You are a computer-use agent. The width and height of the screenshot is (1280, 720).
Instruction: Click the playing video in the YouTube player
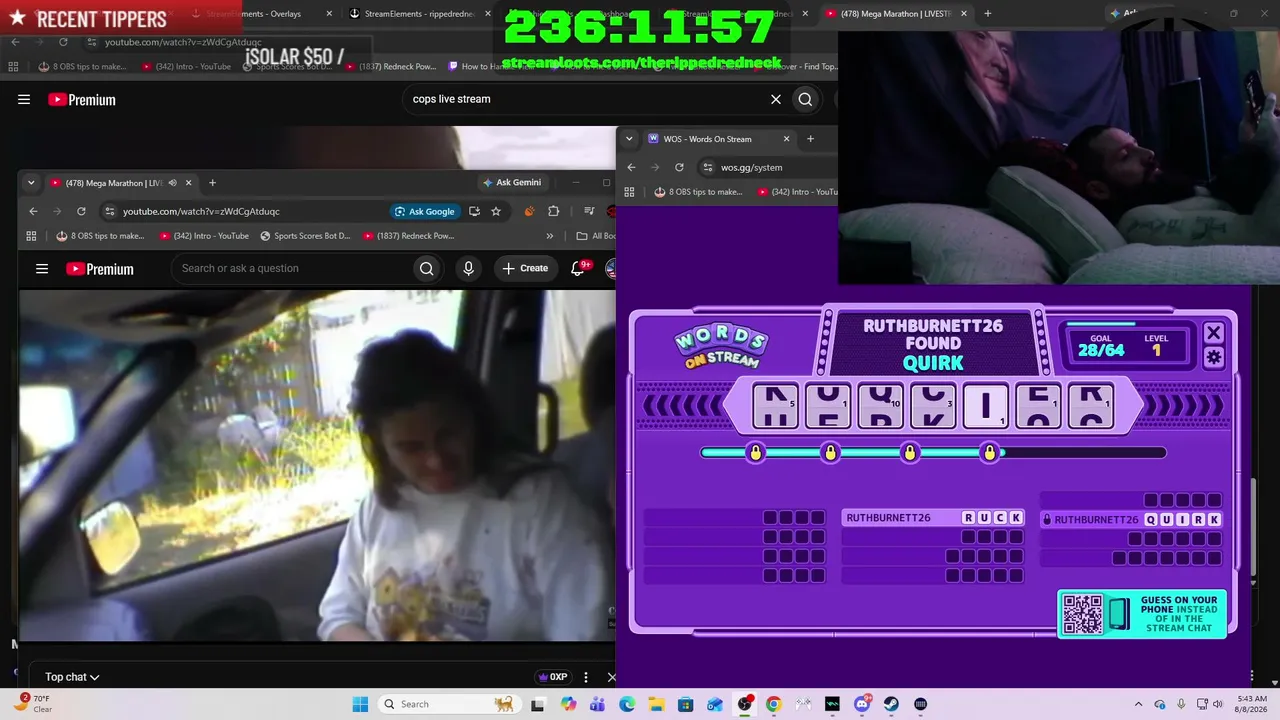coord(317,466)
